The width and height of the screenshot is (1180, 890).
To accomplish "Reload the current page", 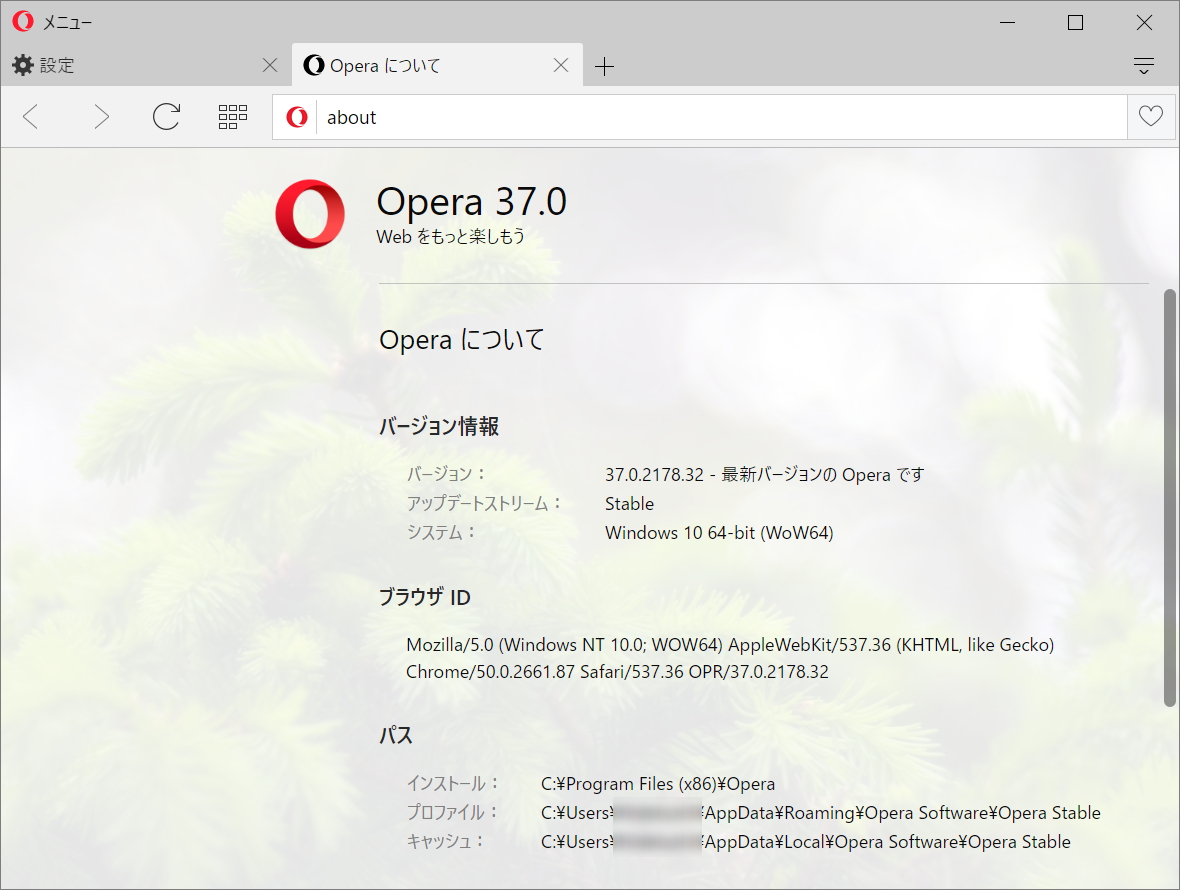I will pyautogui.click(x=166, y=116).
